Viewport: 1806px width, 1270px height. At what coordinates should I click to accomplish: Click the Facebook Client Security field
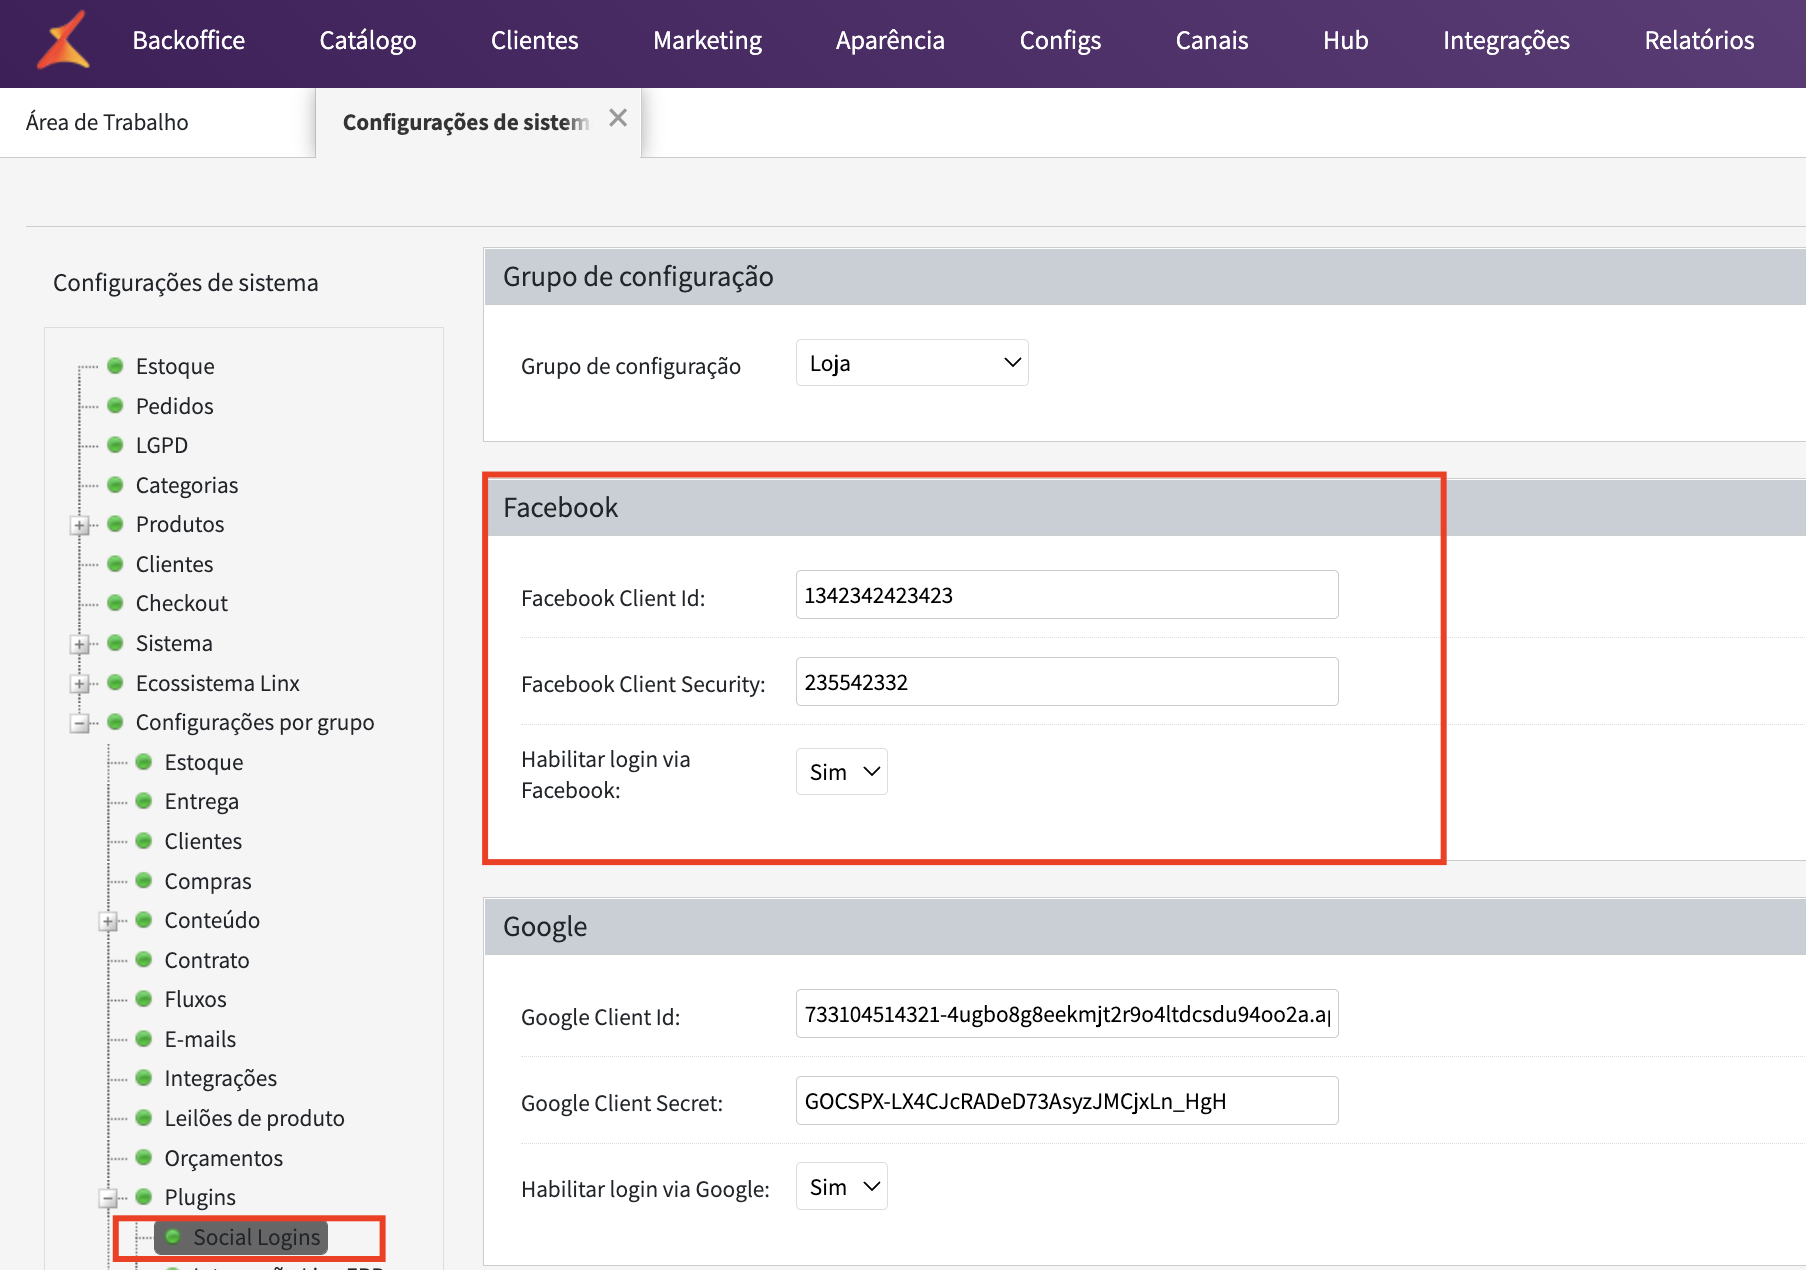point(1067,682)
